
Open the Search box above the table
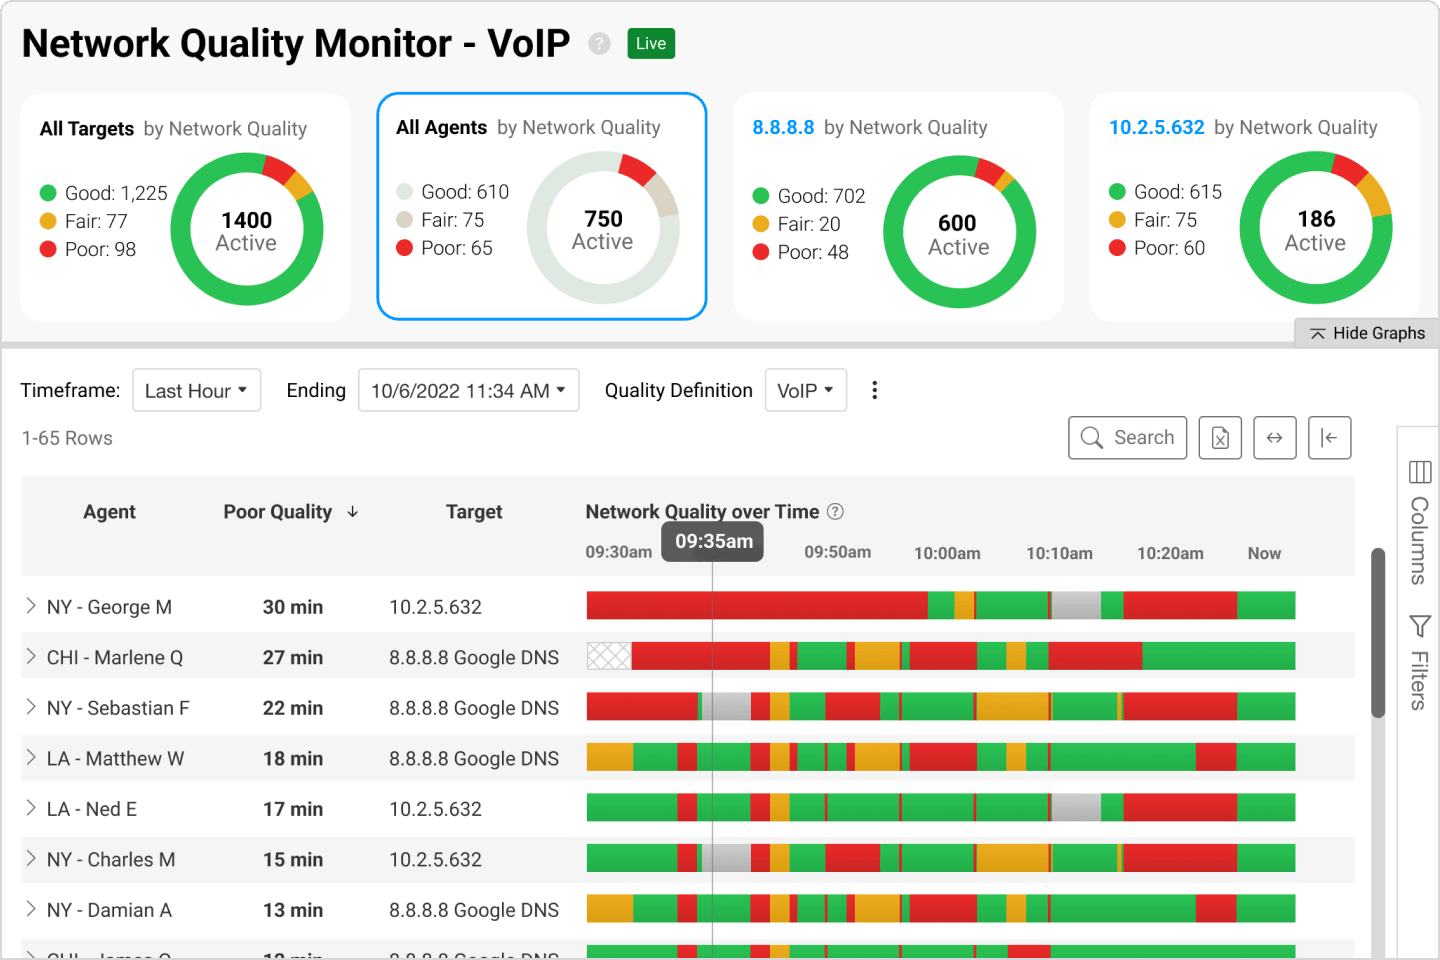pos(1127,437)
